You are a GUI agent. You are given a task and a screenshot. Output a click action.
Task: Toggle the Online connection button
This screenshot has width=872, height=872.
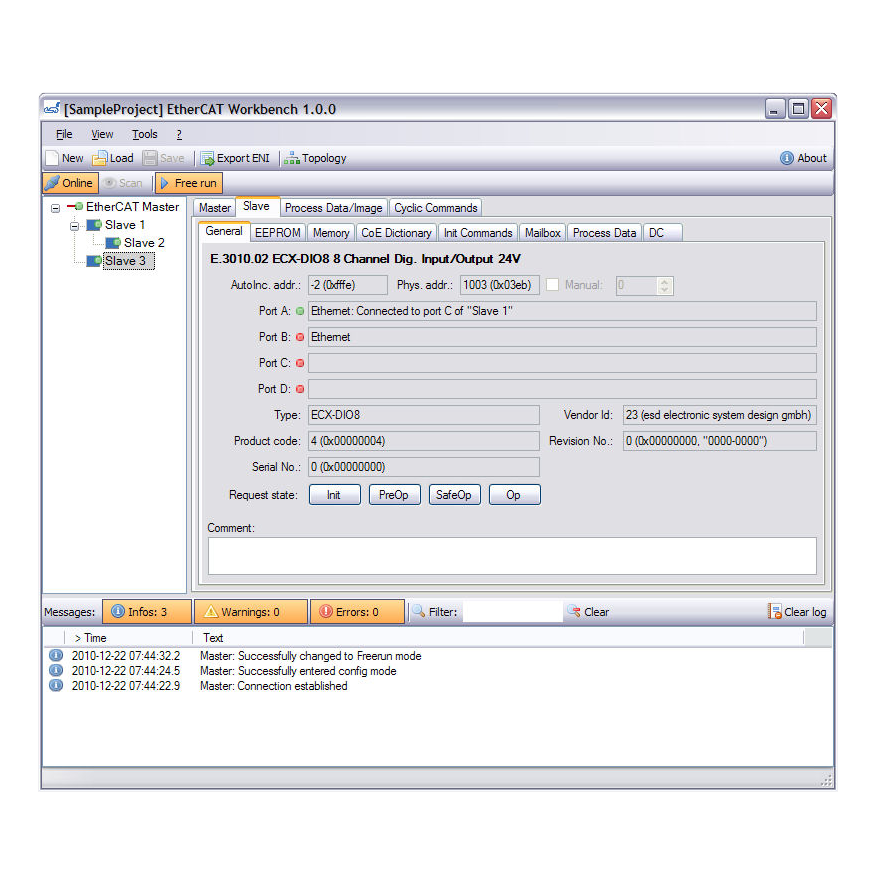click(x=71, y=183)
